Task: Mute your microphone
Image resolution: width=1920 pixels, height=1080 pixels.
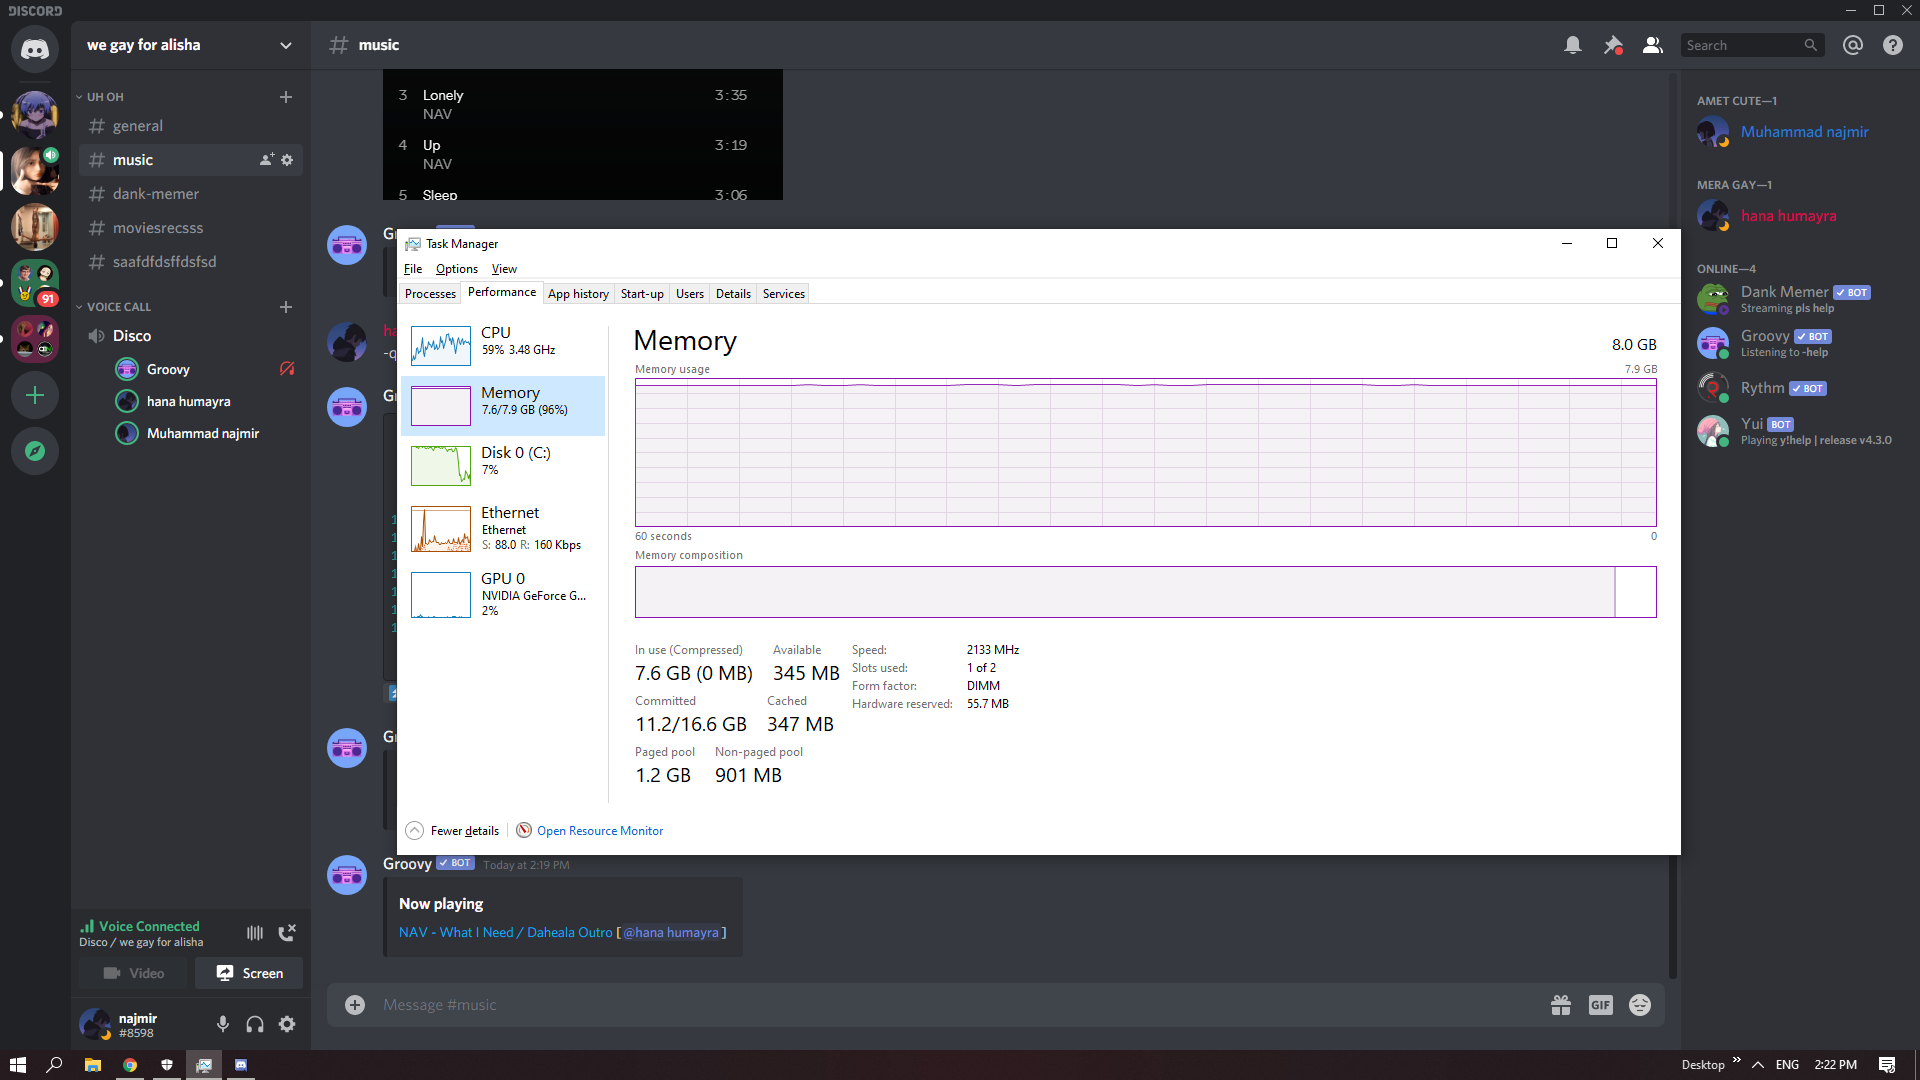Action: pos(222,1023)
